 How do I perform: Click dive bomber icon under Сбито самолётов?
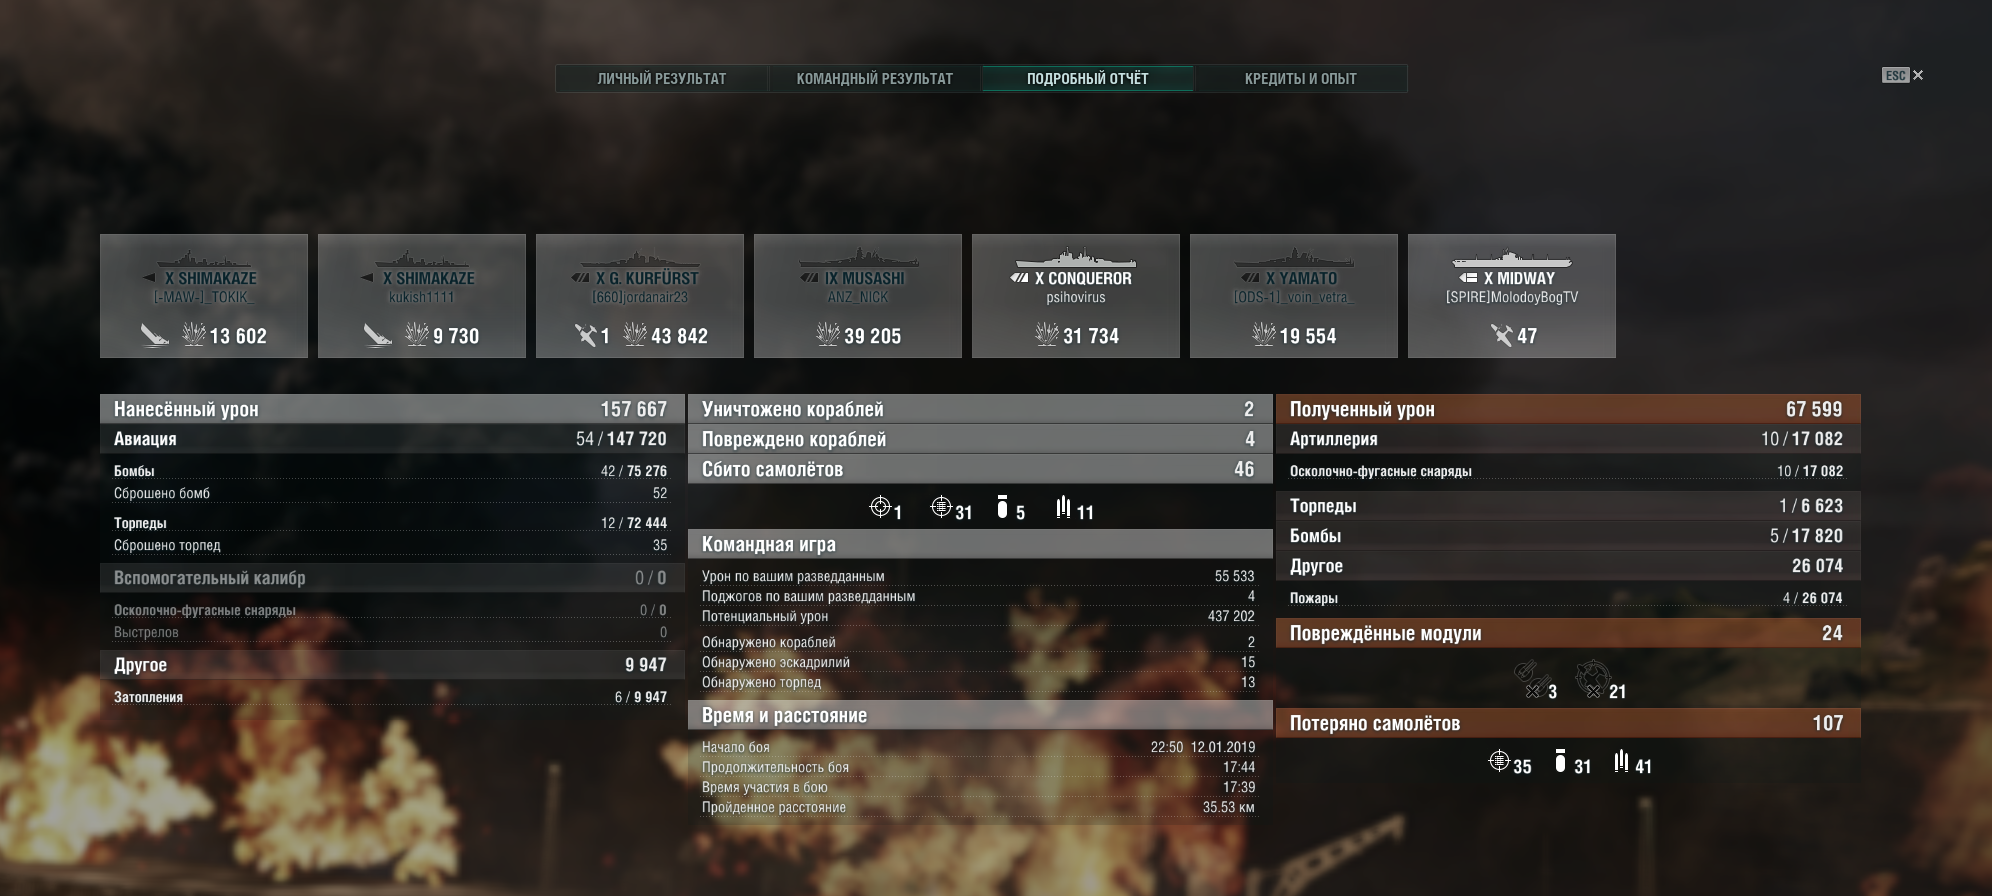click(x=1002, y=507)
